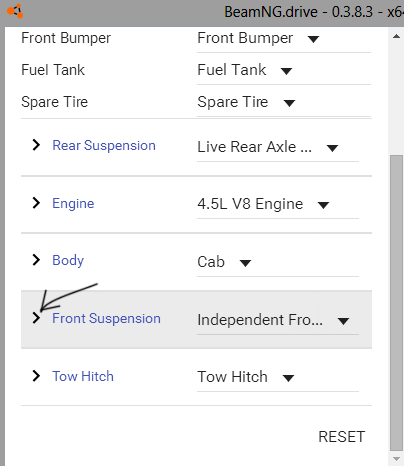This screenshot has height=466, width=404.
Task: Click the RESET button
Action: [x=342, y=437]
